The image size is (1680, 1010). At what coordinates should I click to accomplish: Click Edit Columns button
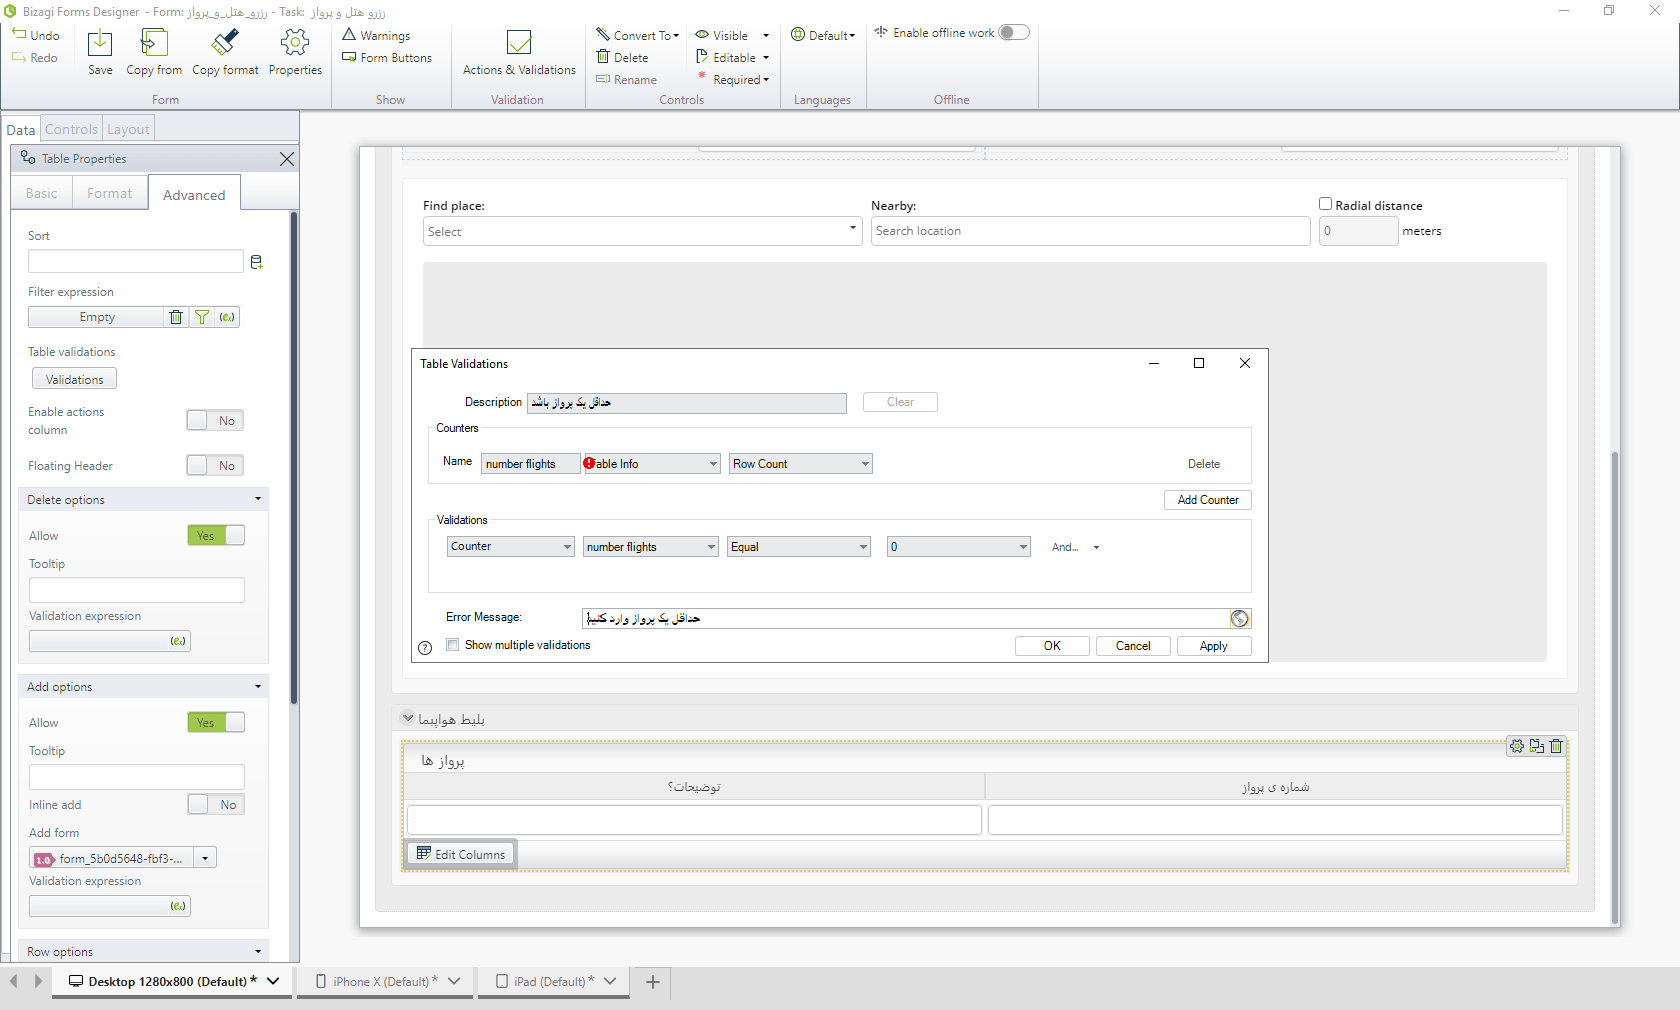pos(461,854)
